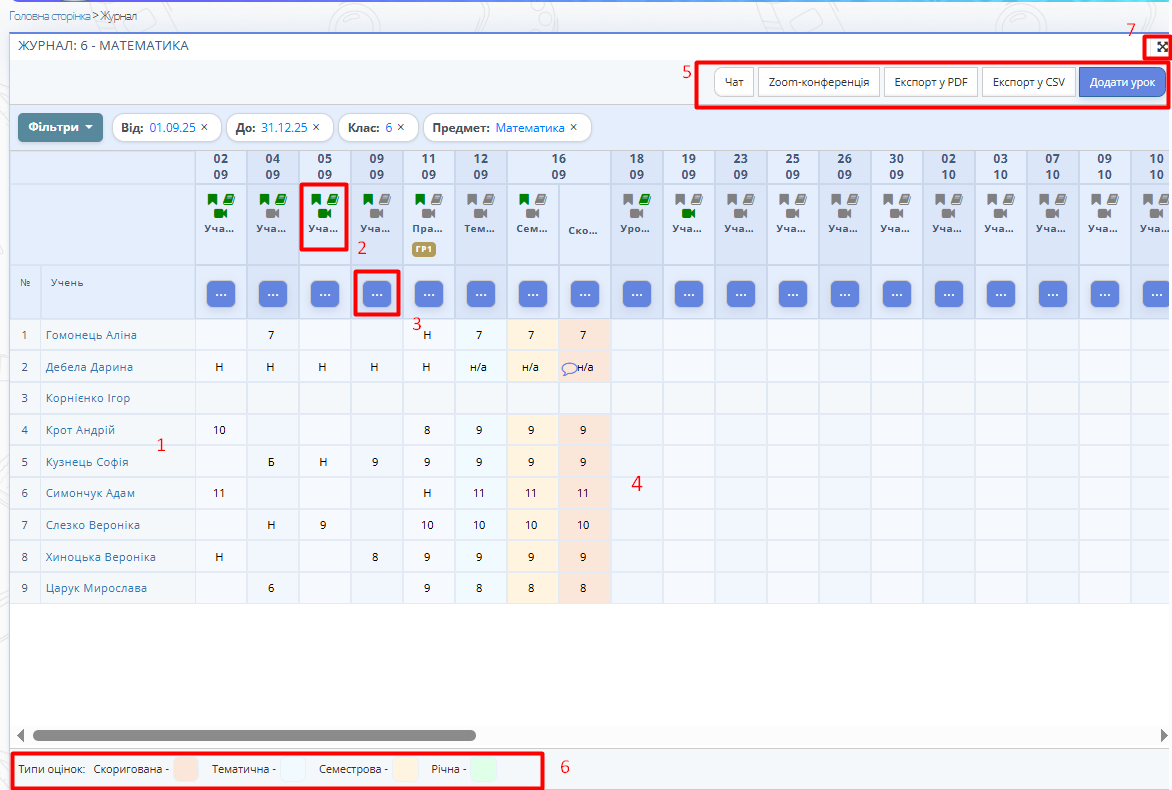Viewport: 1172px width, 790px height.
Task: Go to Головна сторінка breadcrumb
Action: coord(46,16)
